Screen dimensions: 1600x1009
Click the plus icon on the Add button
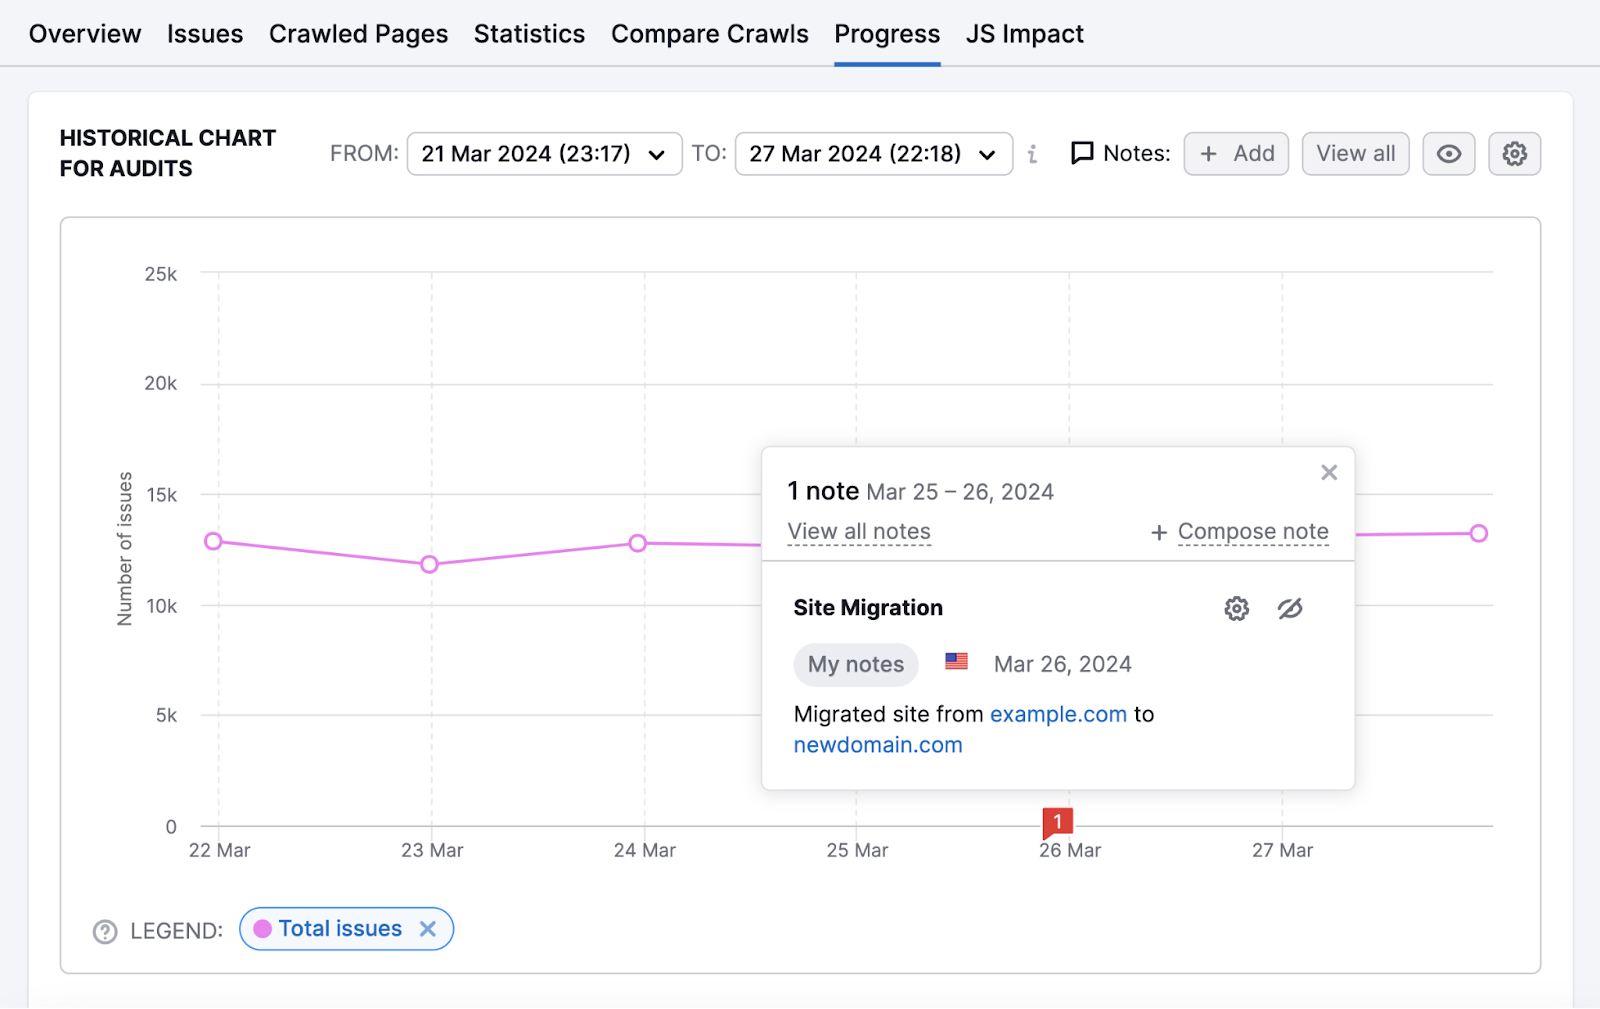pos(1209,153)
